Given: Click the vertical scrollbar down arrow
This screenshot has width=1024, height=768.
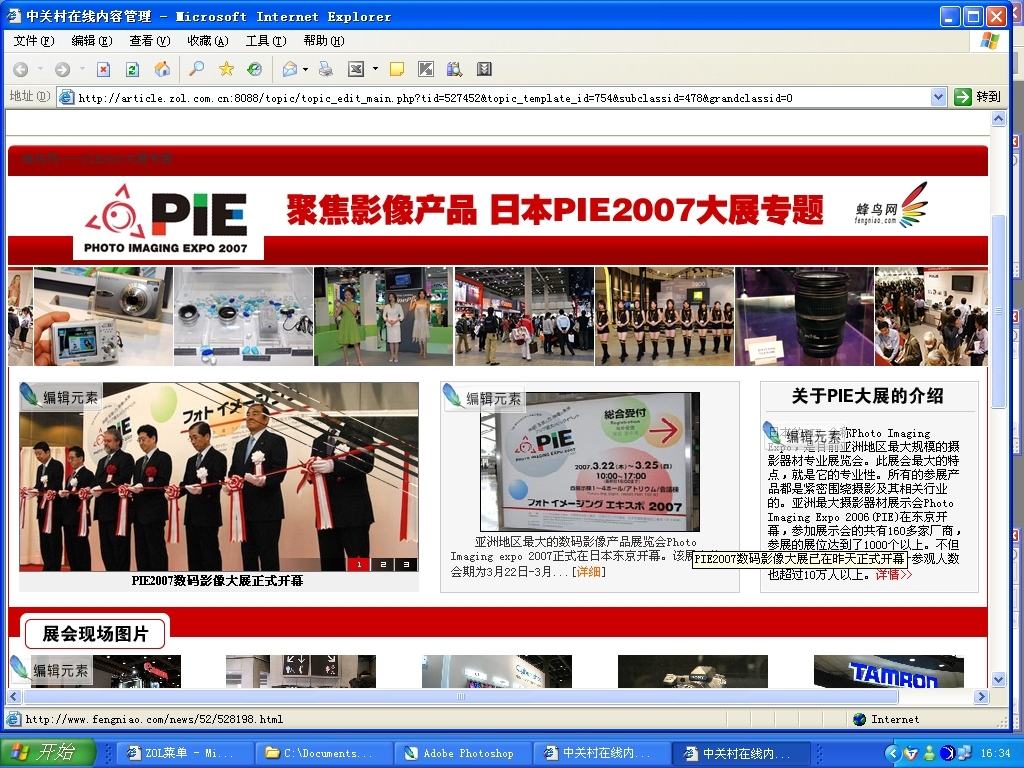Looking at the screenshot, I should point(998,680).
